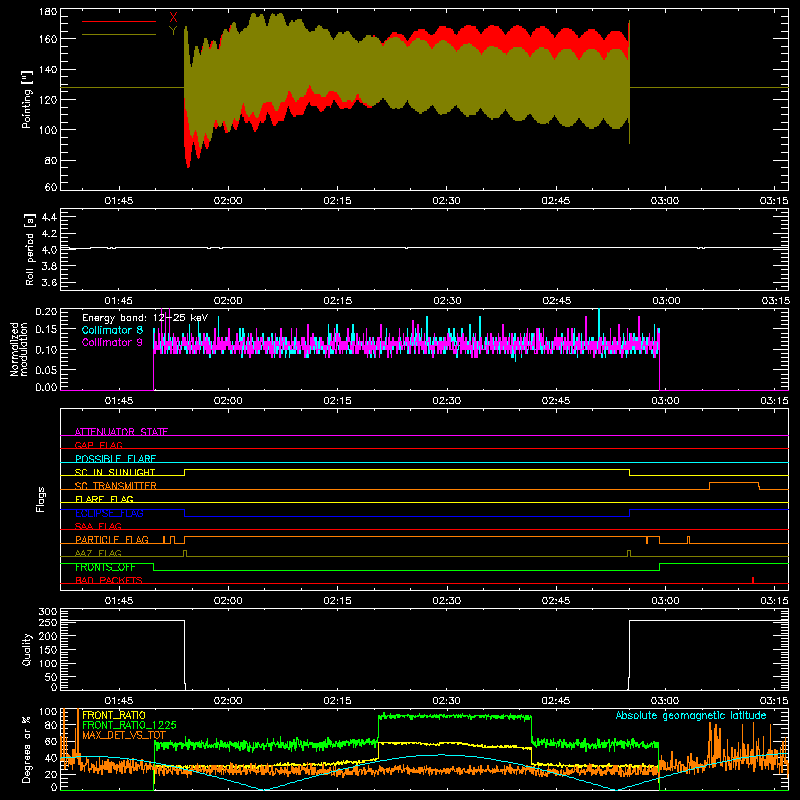
Task: Click the 02:00 label under pointing plot
Action: (228, 201)
